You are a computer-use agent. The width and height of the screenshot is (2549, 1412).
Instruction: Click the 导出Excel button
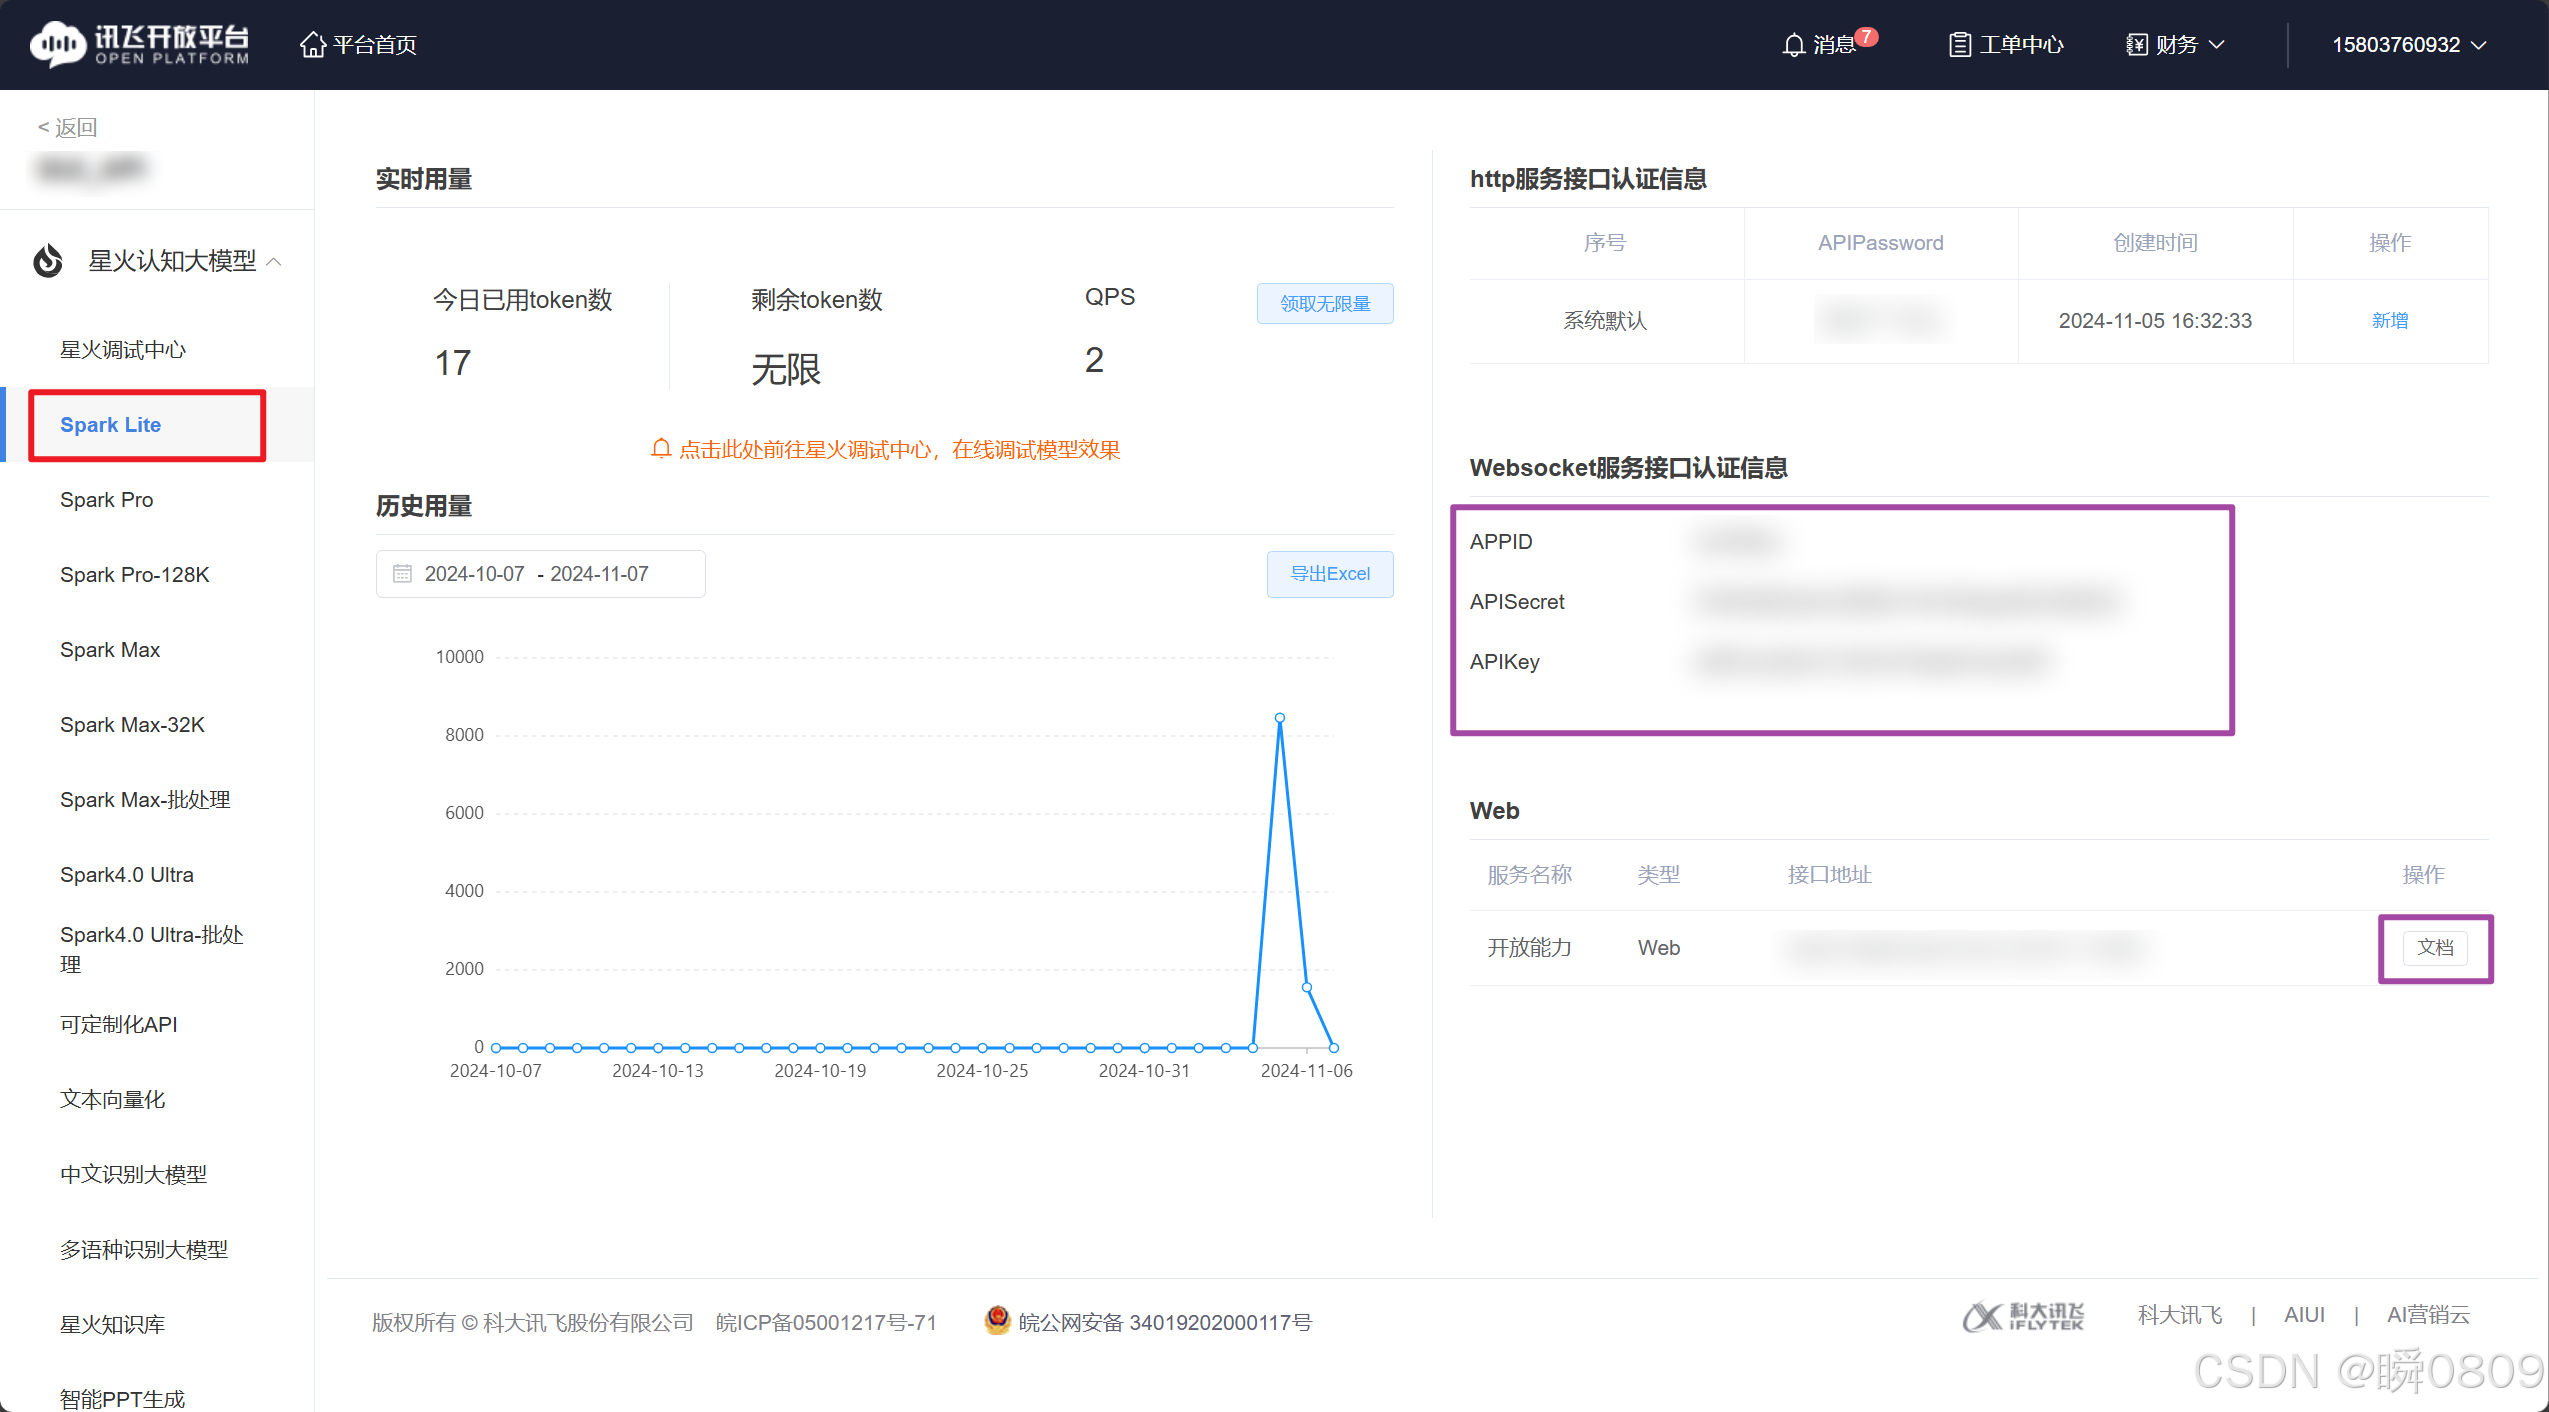(1330, 574)
